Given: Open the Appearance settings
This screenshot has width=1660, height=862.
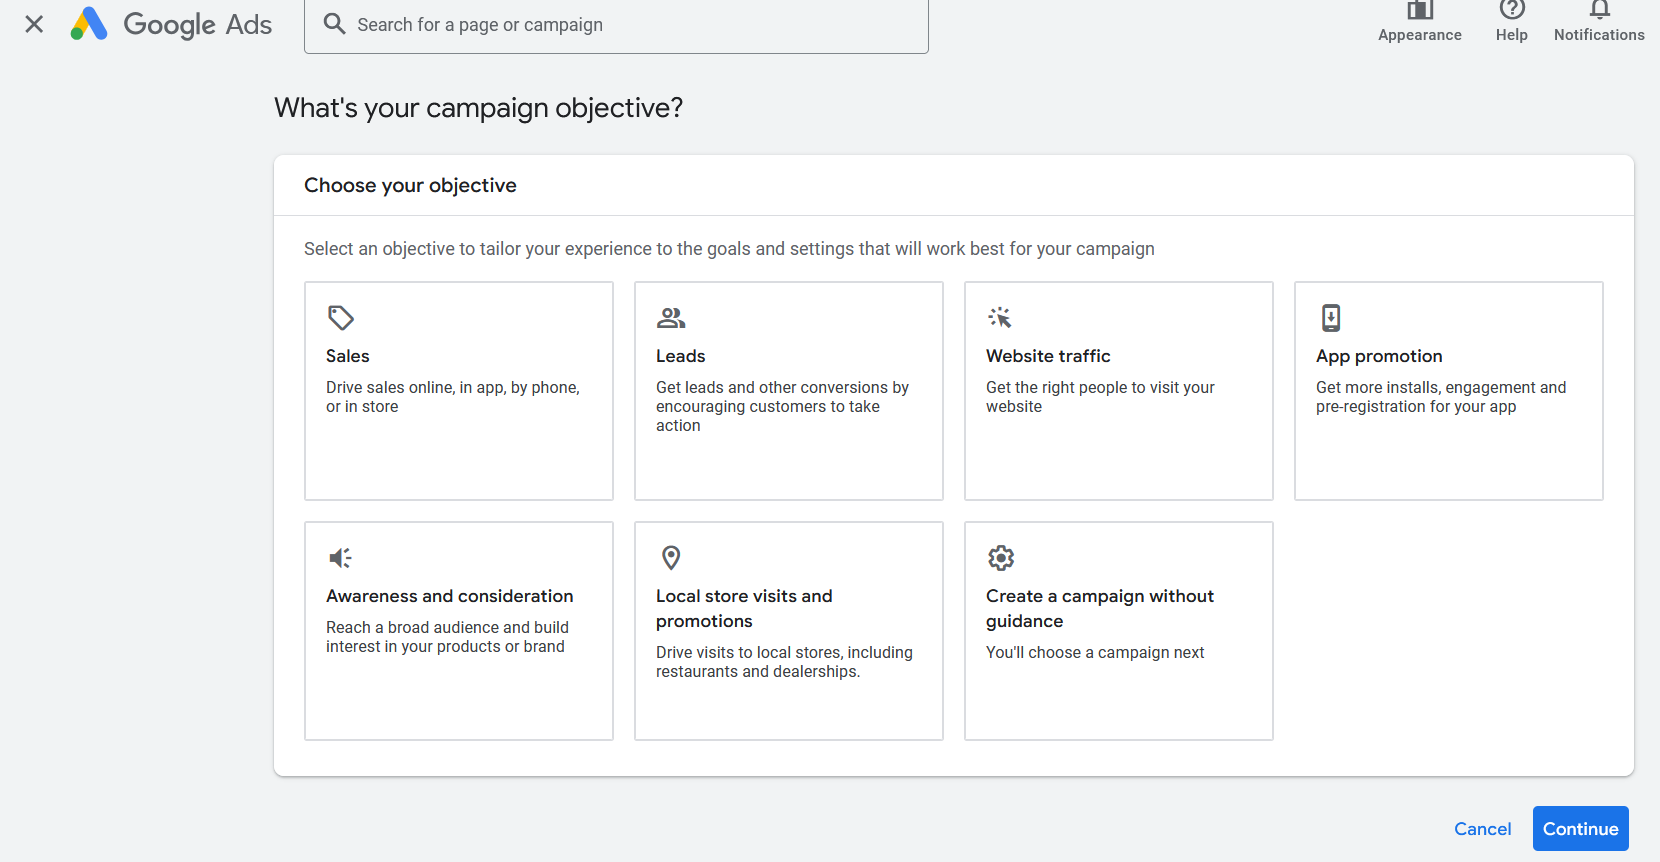Looking at the screenshot, I should pos(1419,14).
